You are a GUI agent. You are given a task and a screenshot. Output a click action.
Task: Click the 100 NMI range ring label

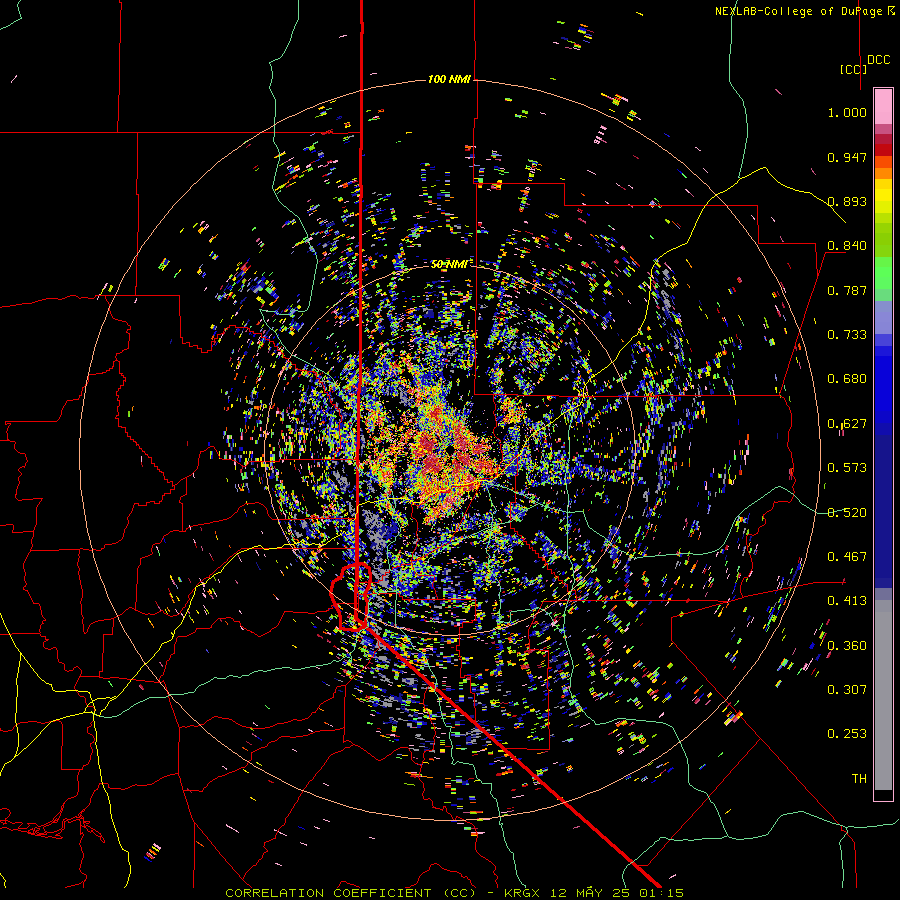449,79
